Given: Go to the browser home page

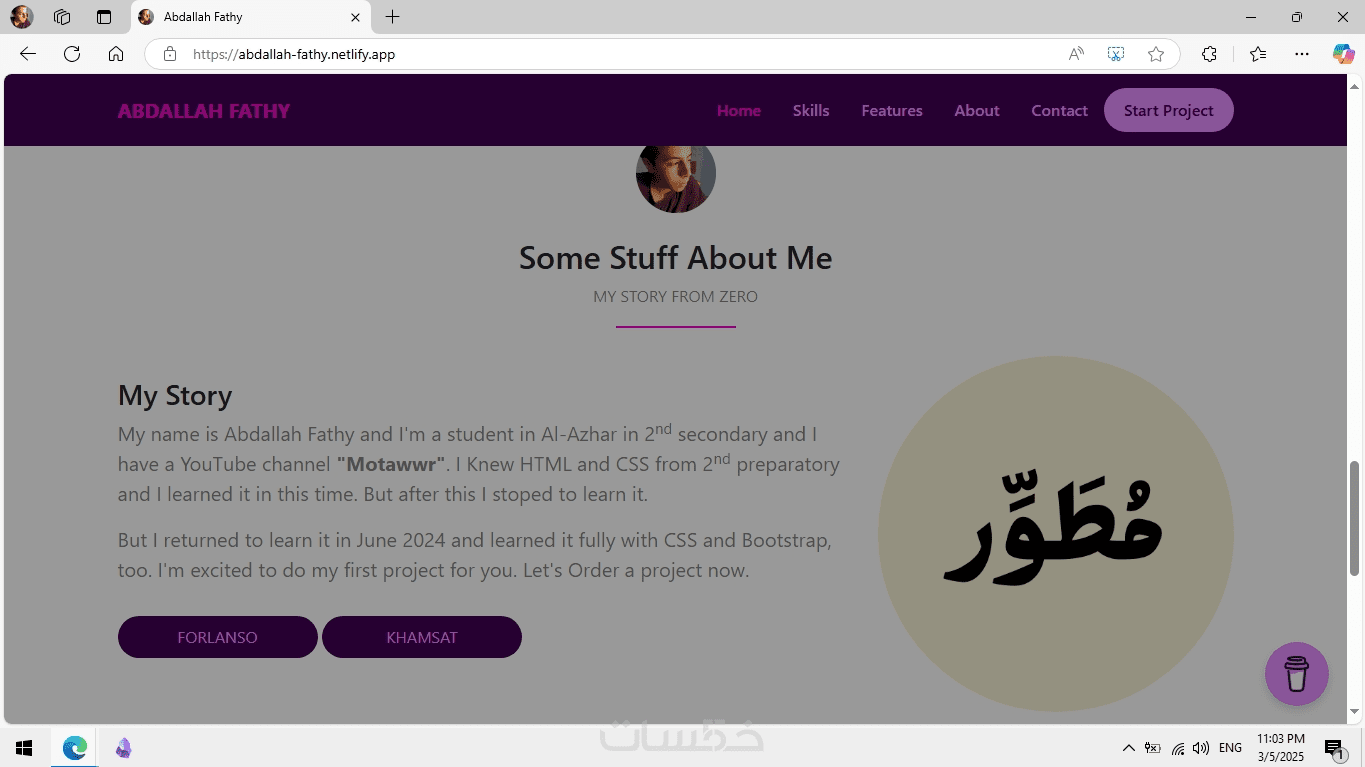Looking at the screenshot, I should pyautogui.click(x=116, y=54).
